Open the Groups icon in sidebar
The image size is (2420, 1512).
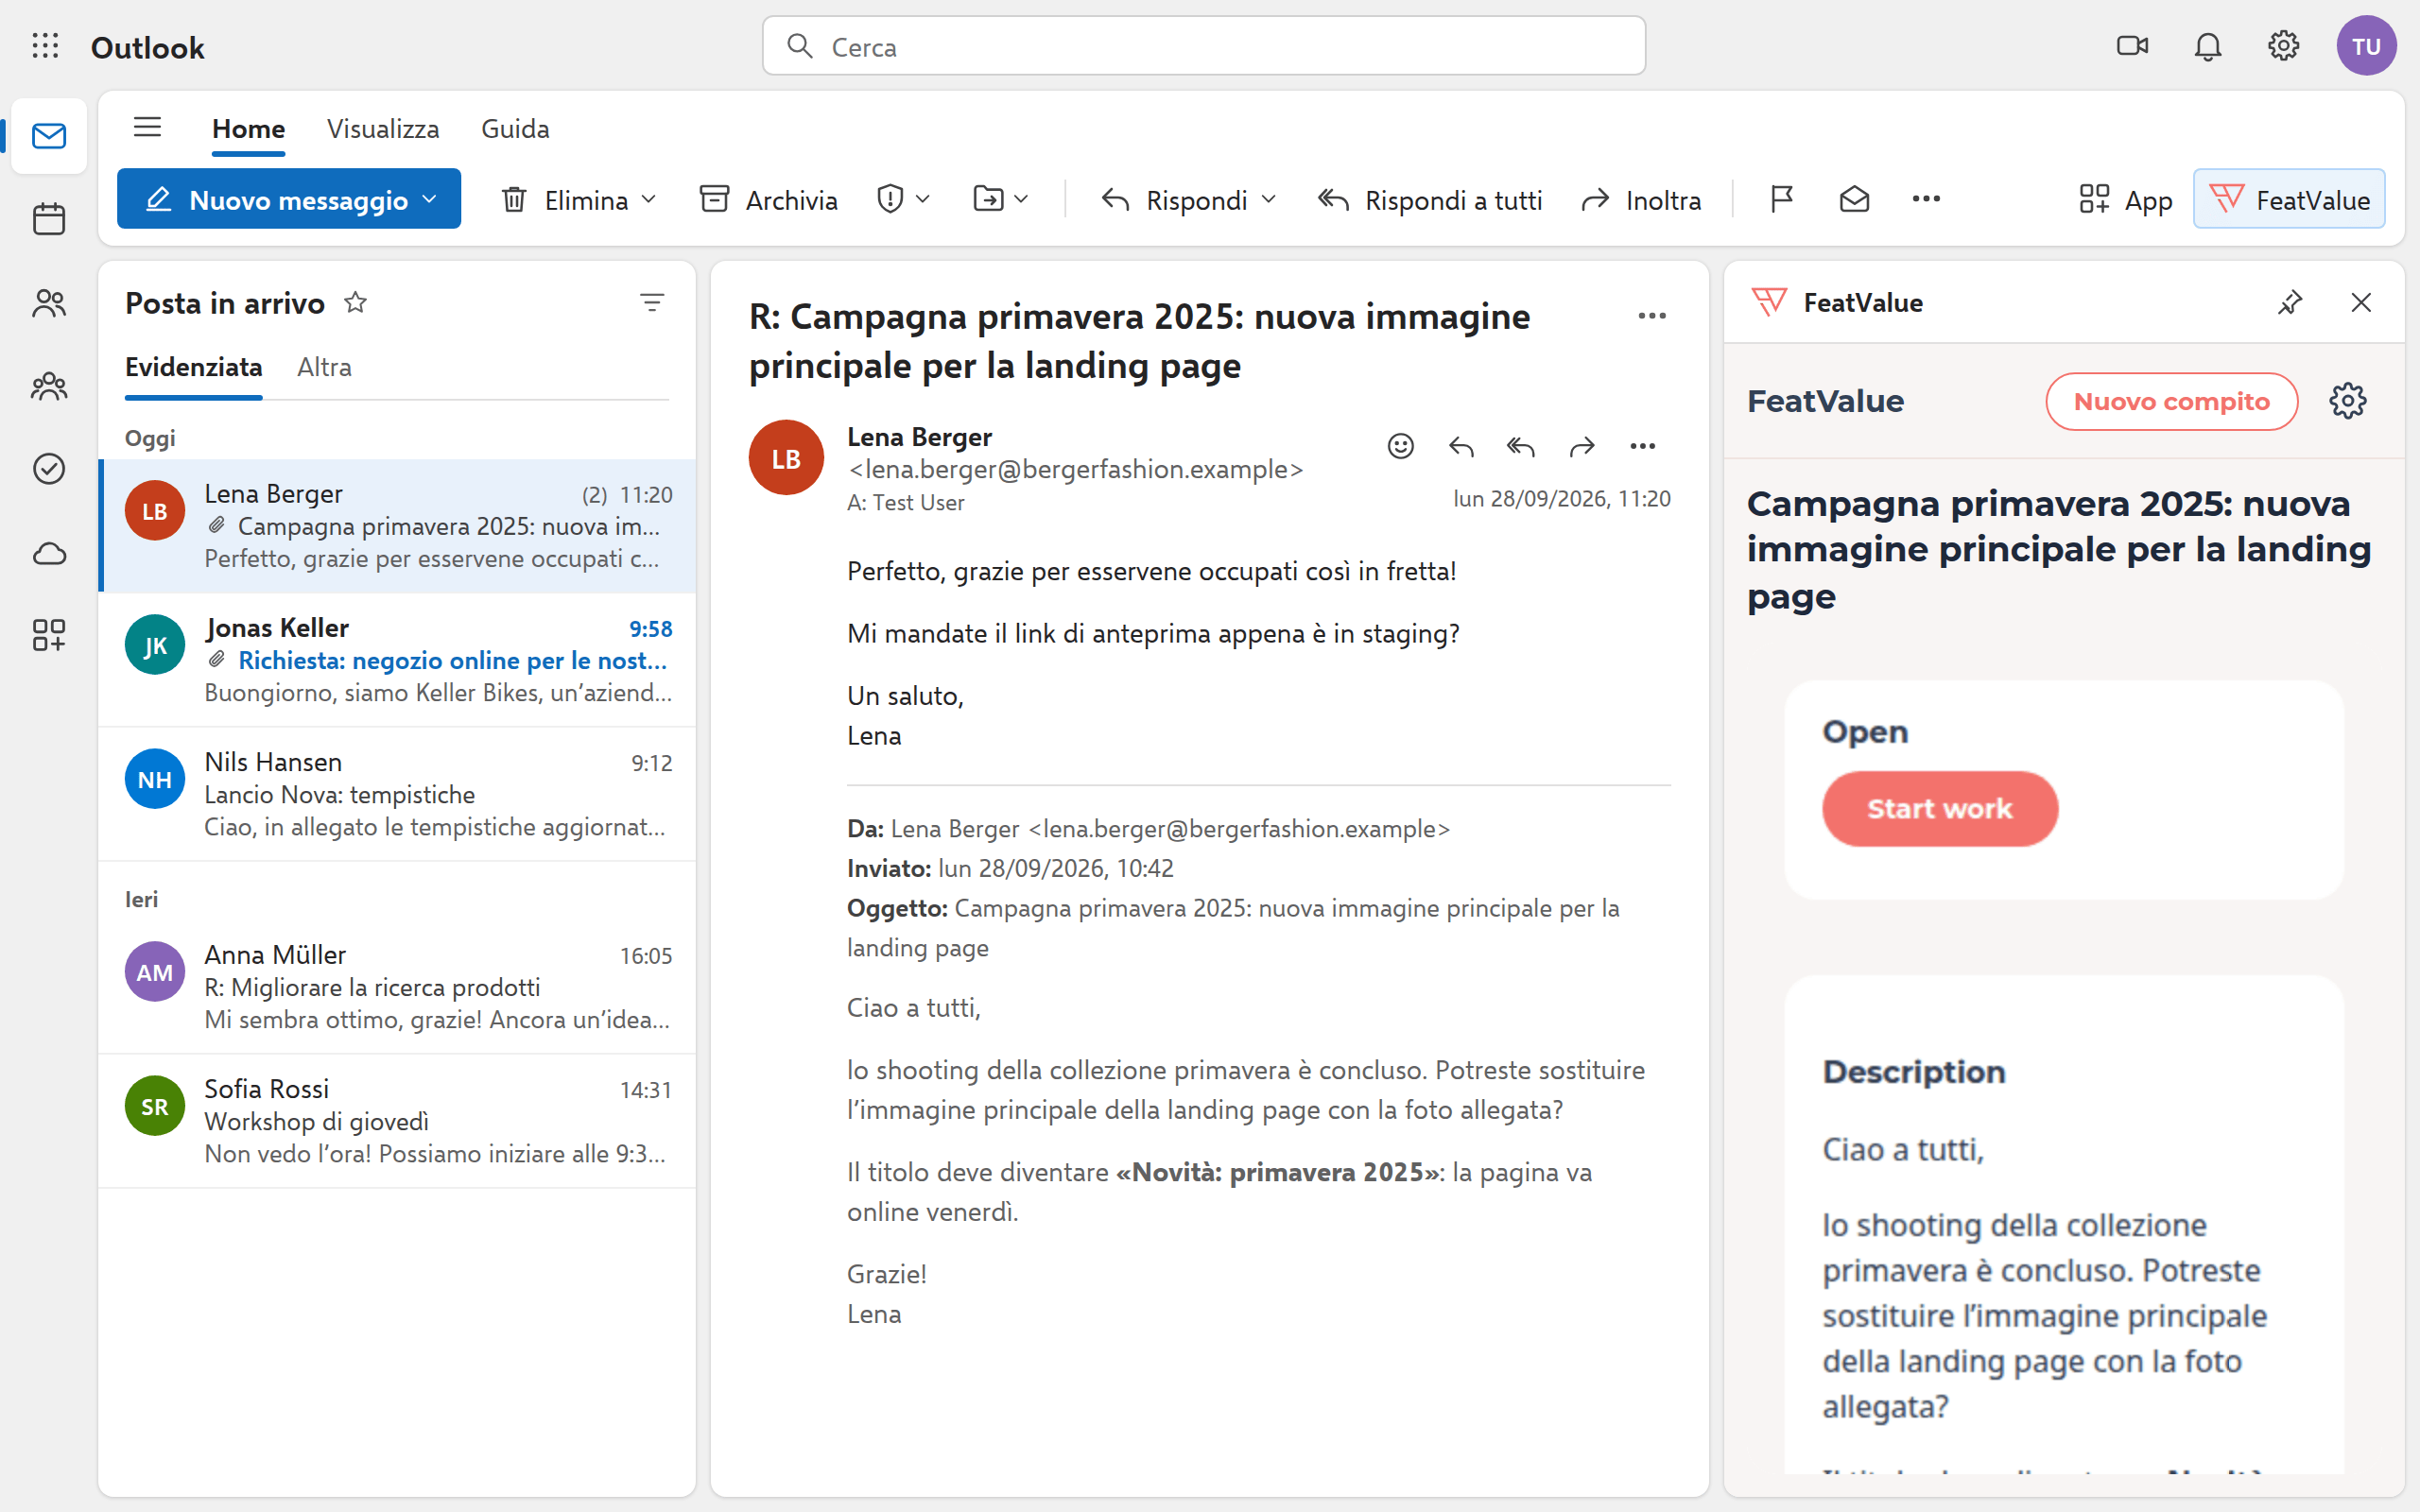pyautogui.click(x=48, y=386)
